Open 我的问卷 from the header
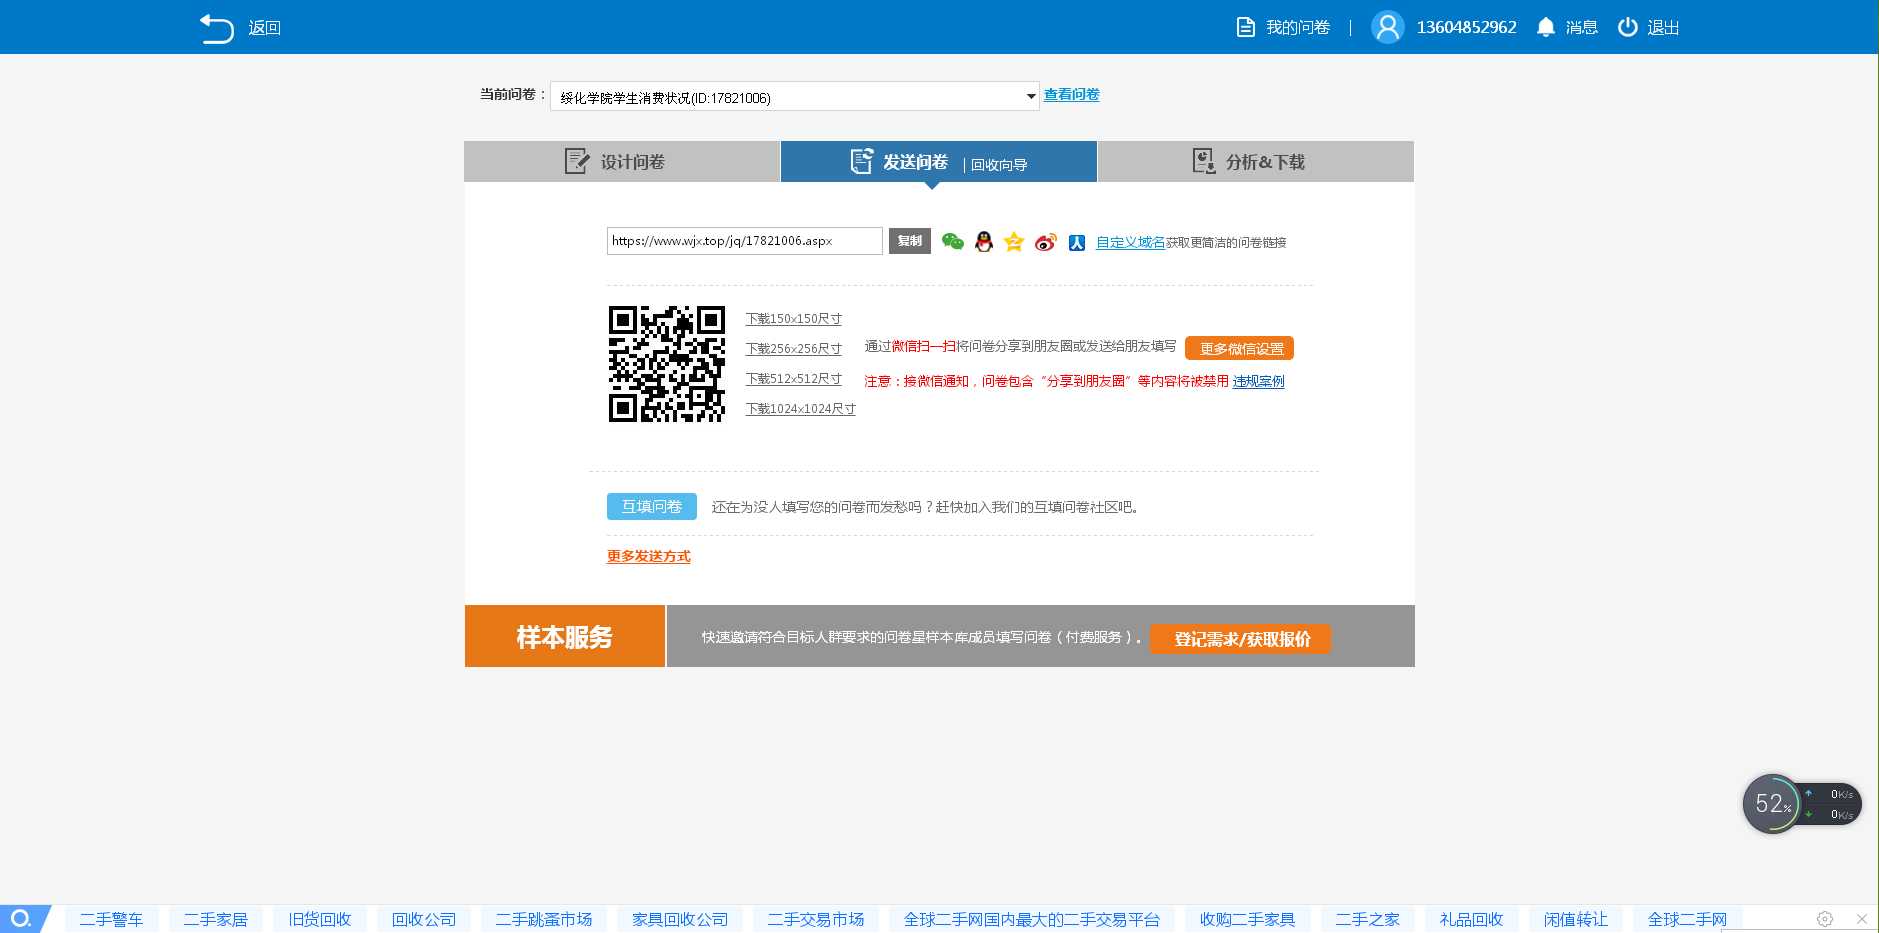This screenshot has width=1879, height=933. [x=1298, y=28]
